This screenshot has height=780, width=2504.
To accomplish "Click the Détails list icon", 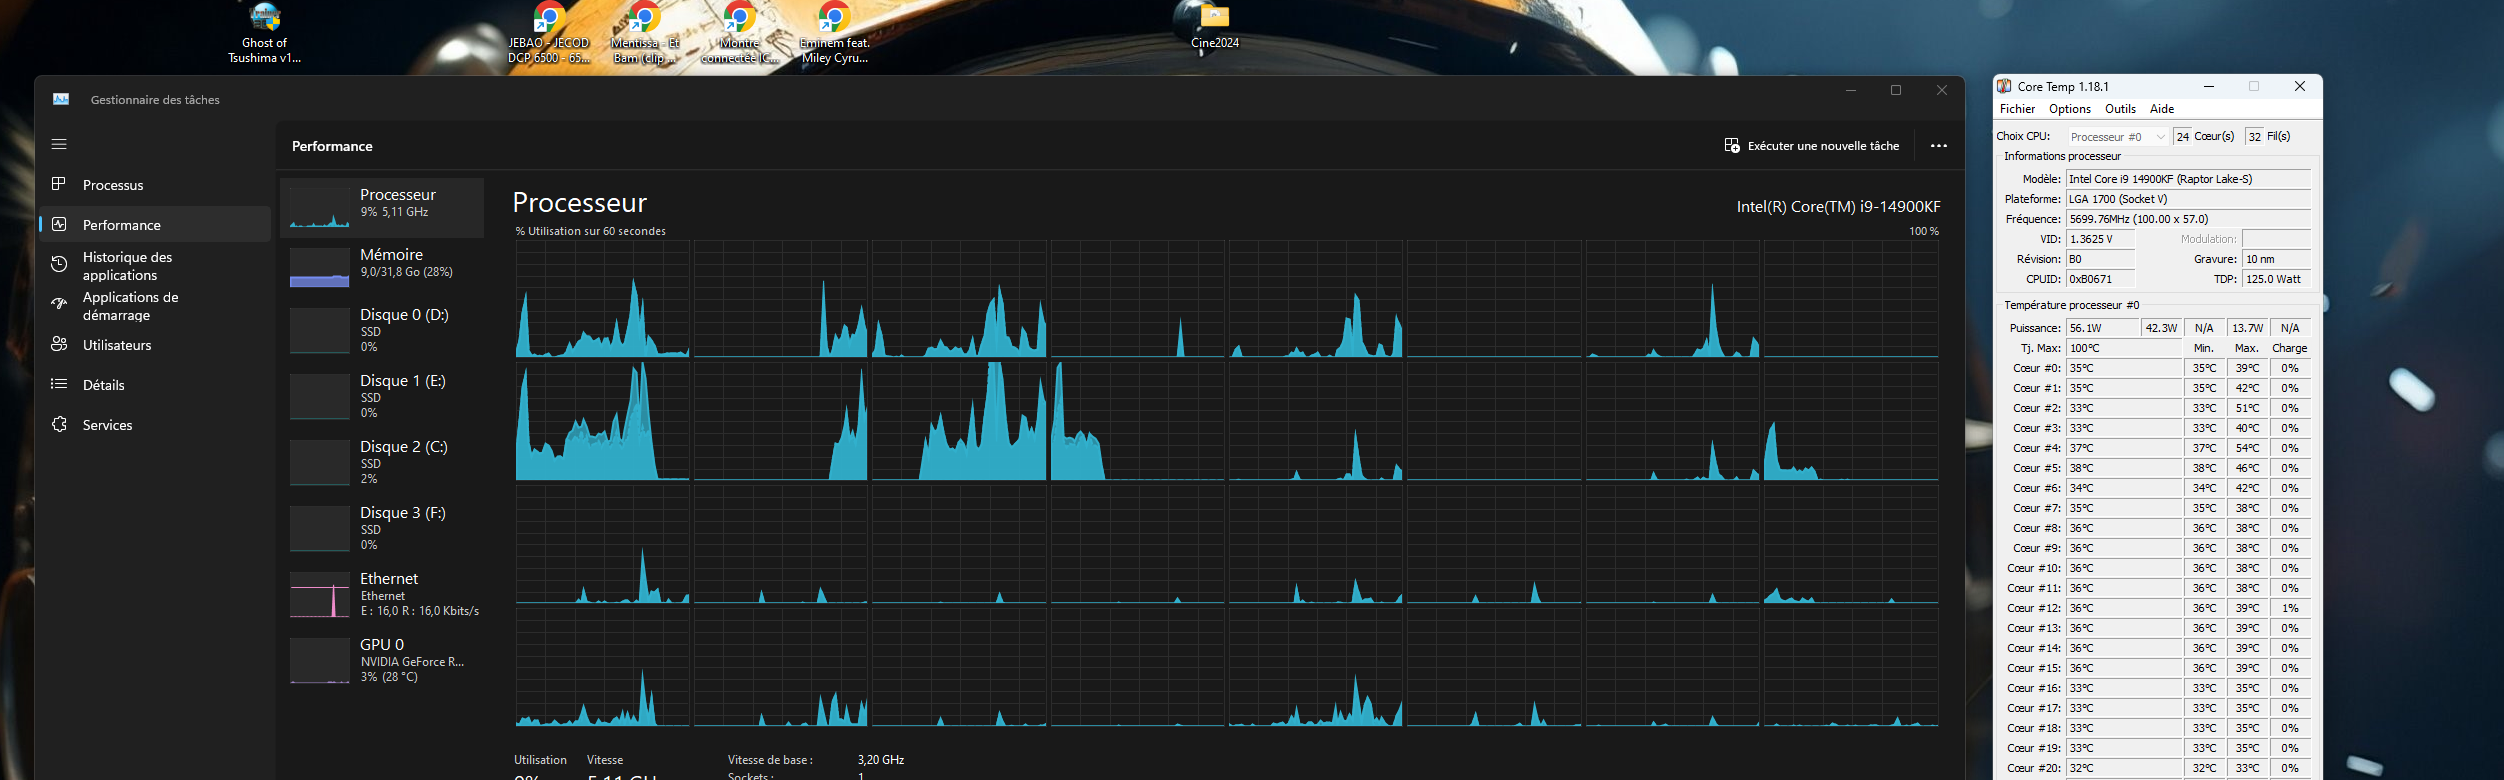I will click(x=59, y=384).
